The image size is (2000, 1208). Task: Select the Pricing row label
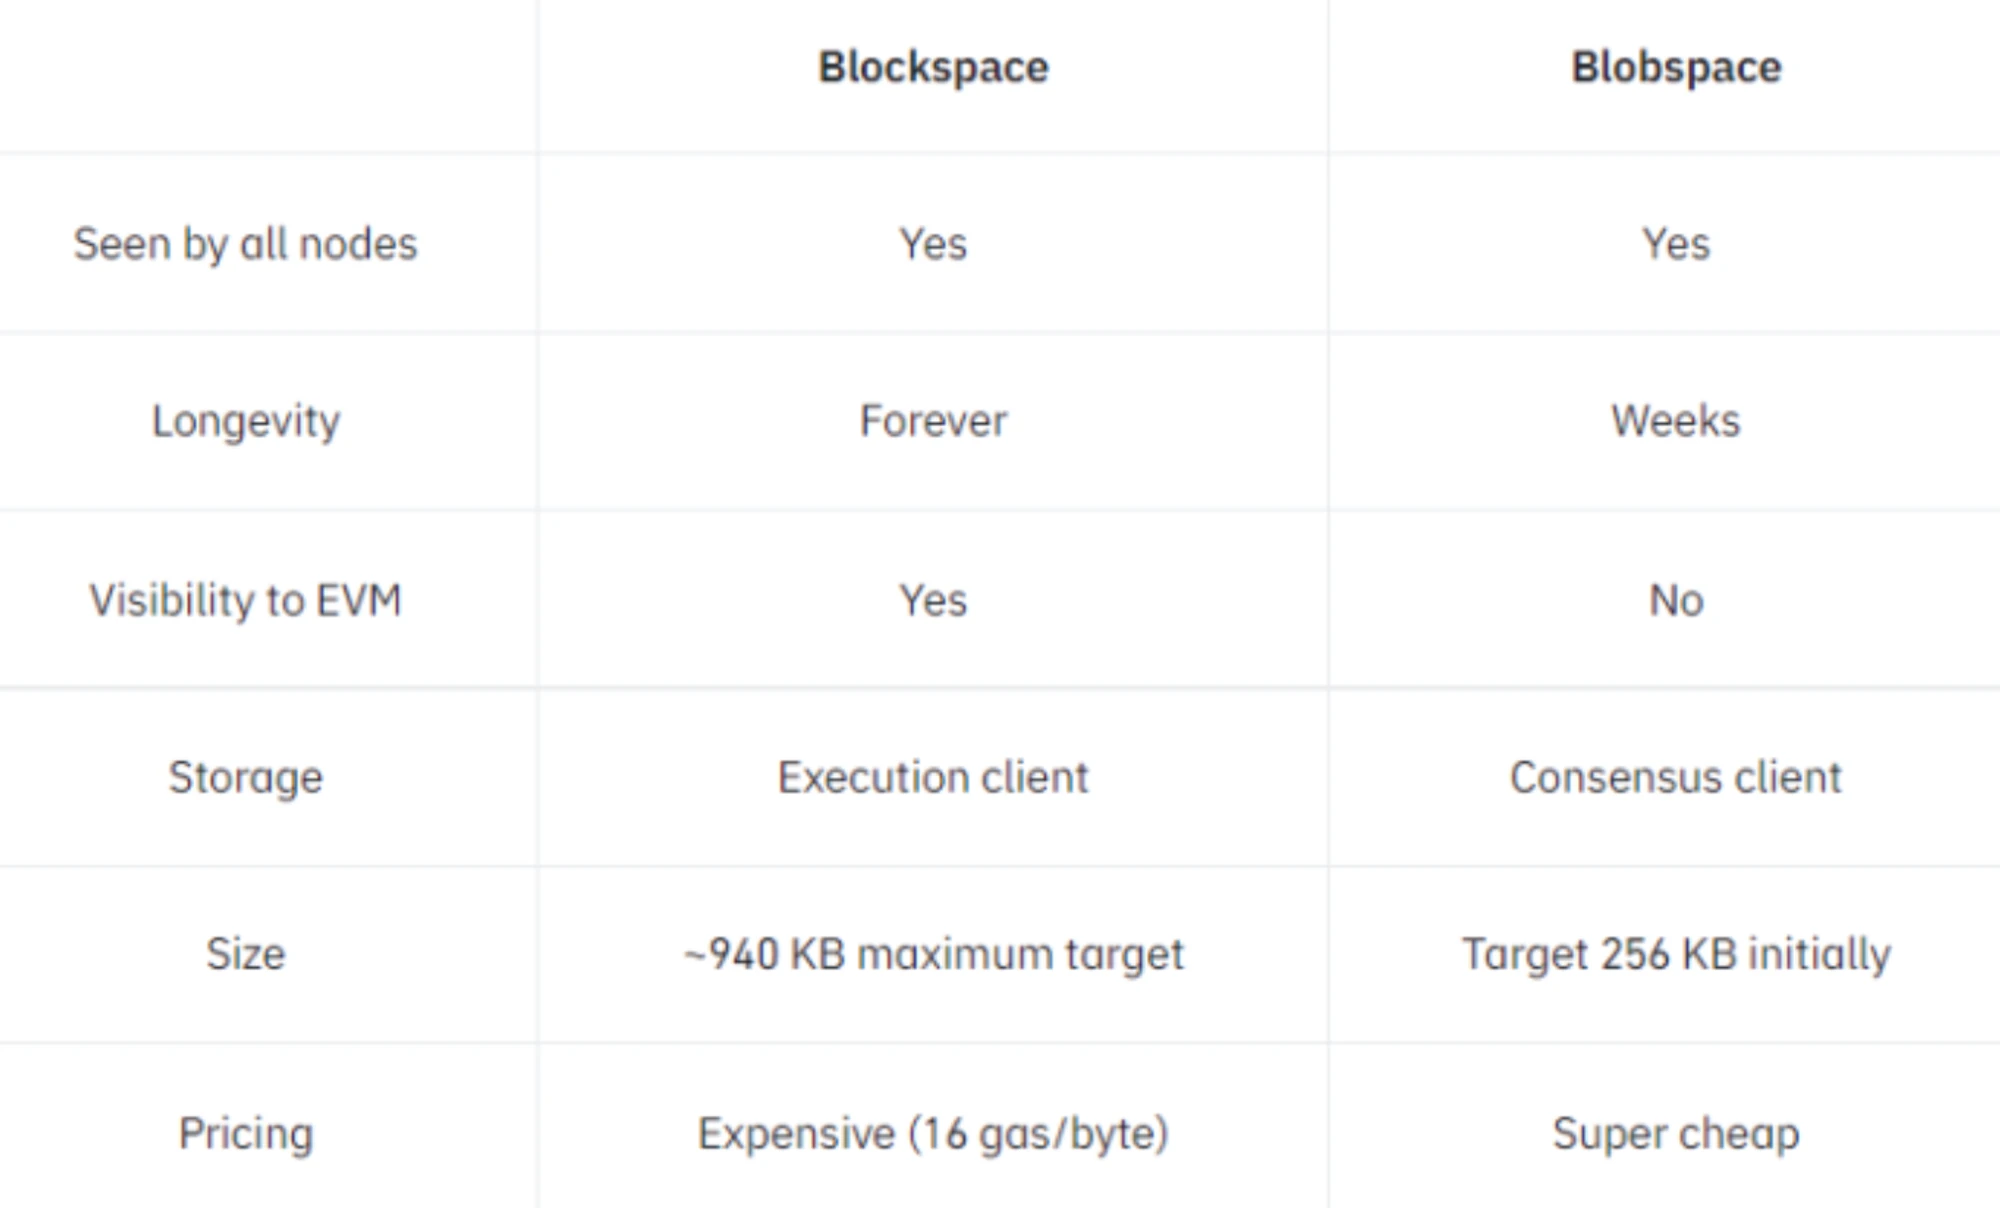245,1133
